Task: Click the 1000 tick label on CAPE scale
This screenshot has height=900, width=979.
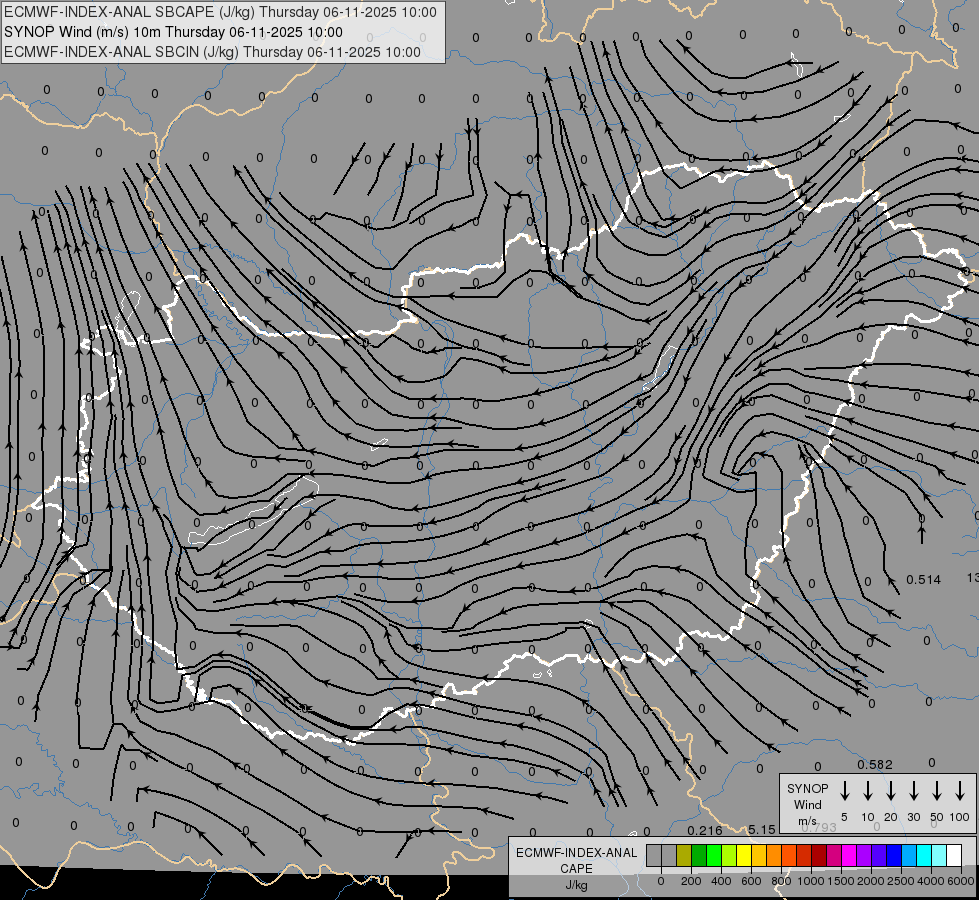Action: coord(811,881)
